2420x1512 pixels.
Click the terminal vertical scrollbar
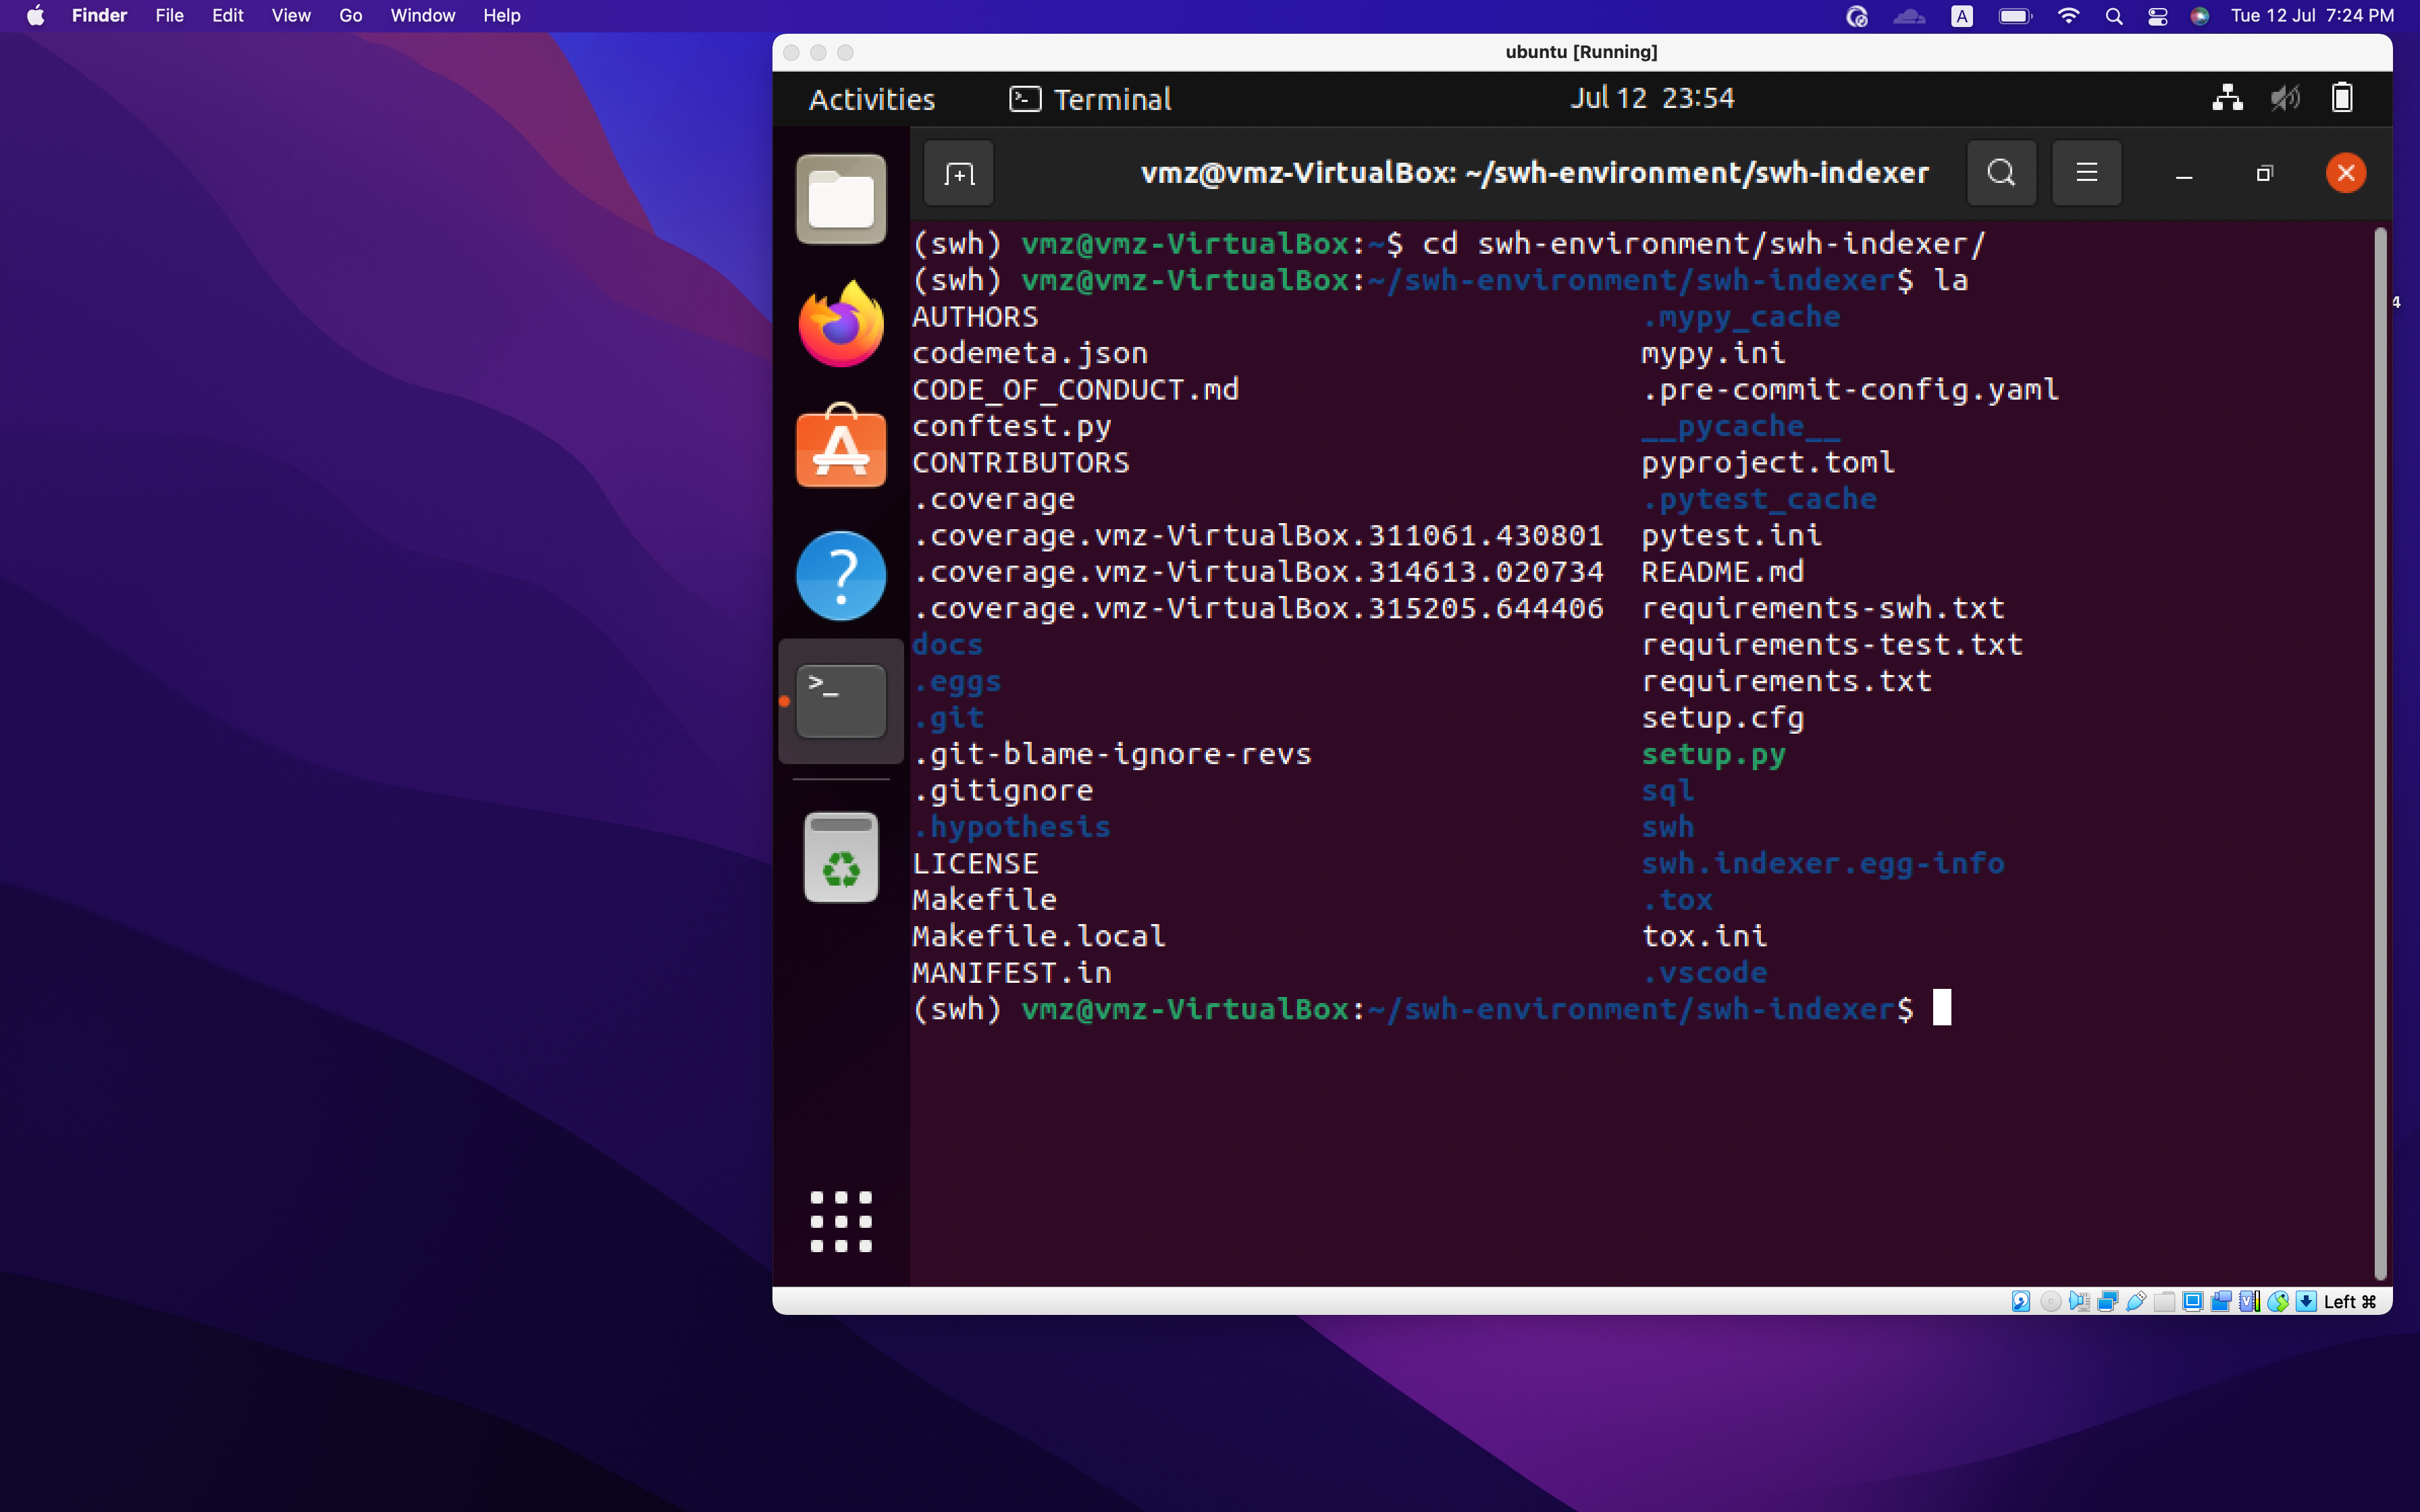[2381, 754]
